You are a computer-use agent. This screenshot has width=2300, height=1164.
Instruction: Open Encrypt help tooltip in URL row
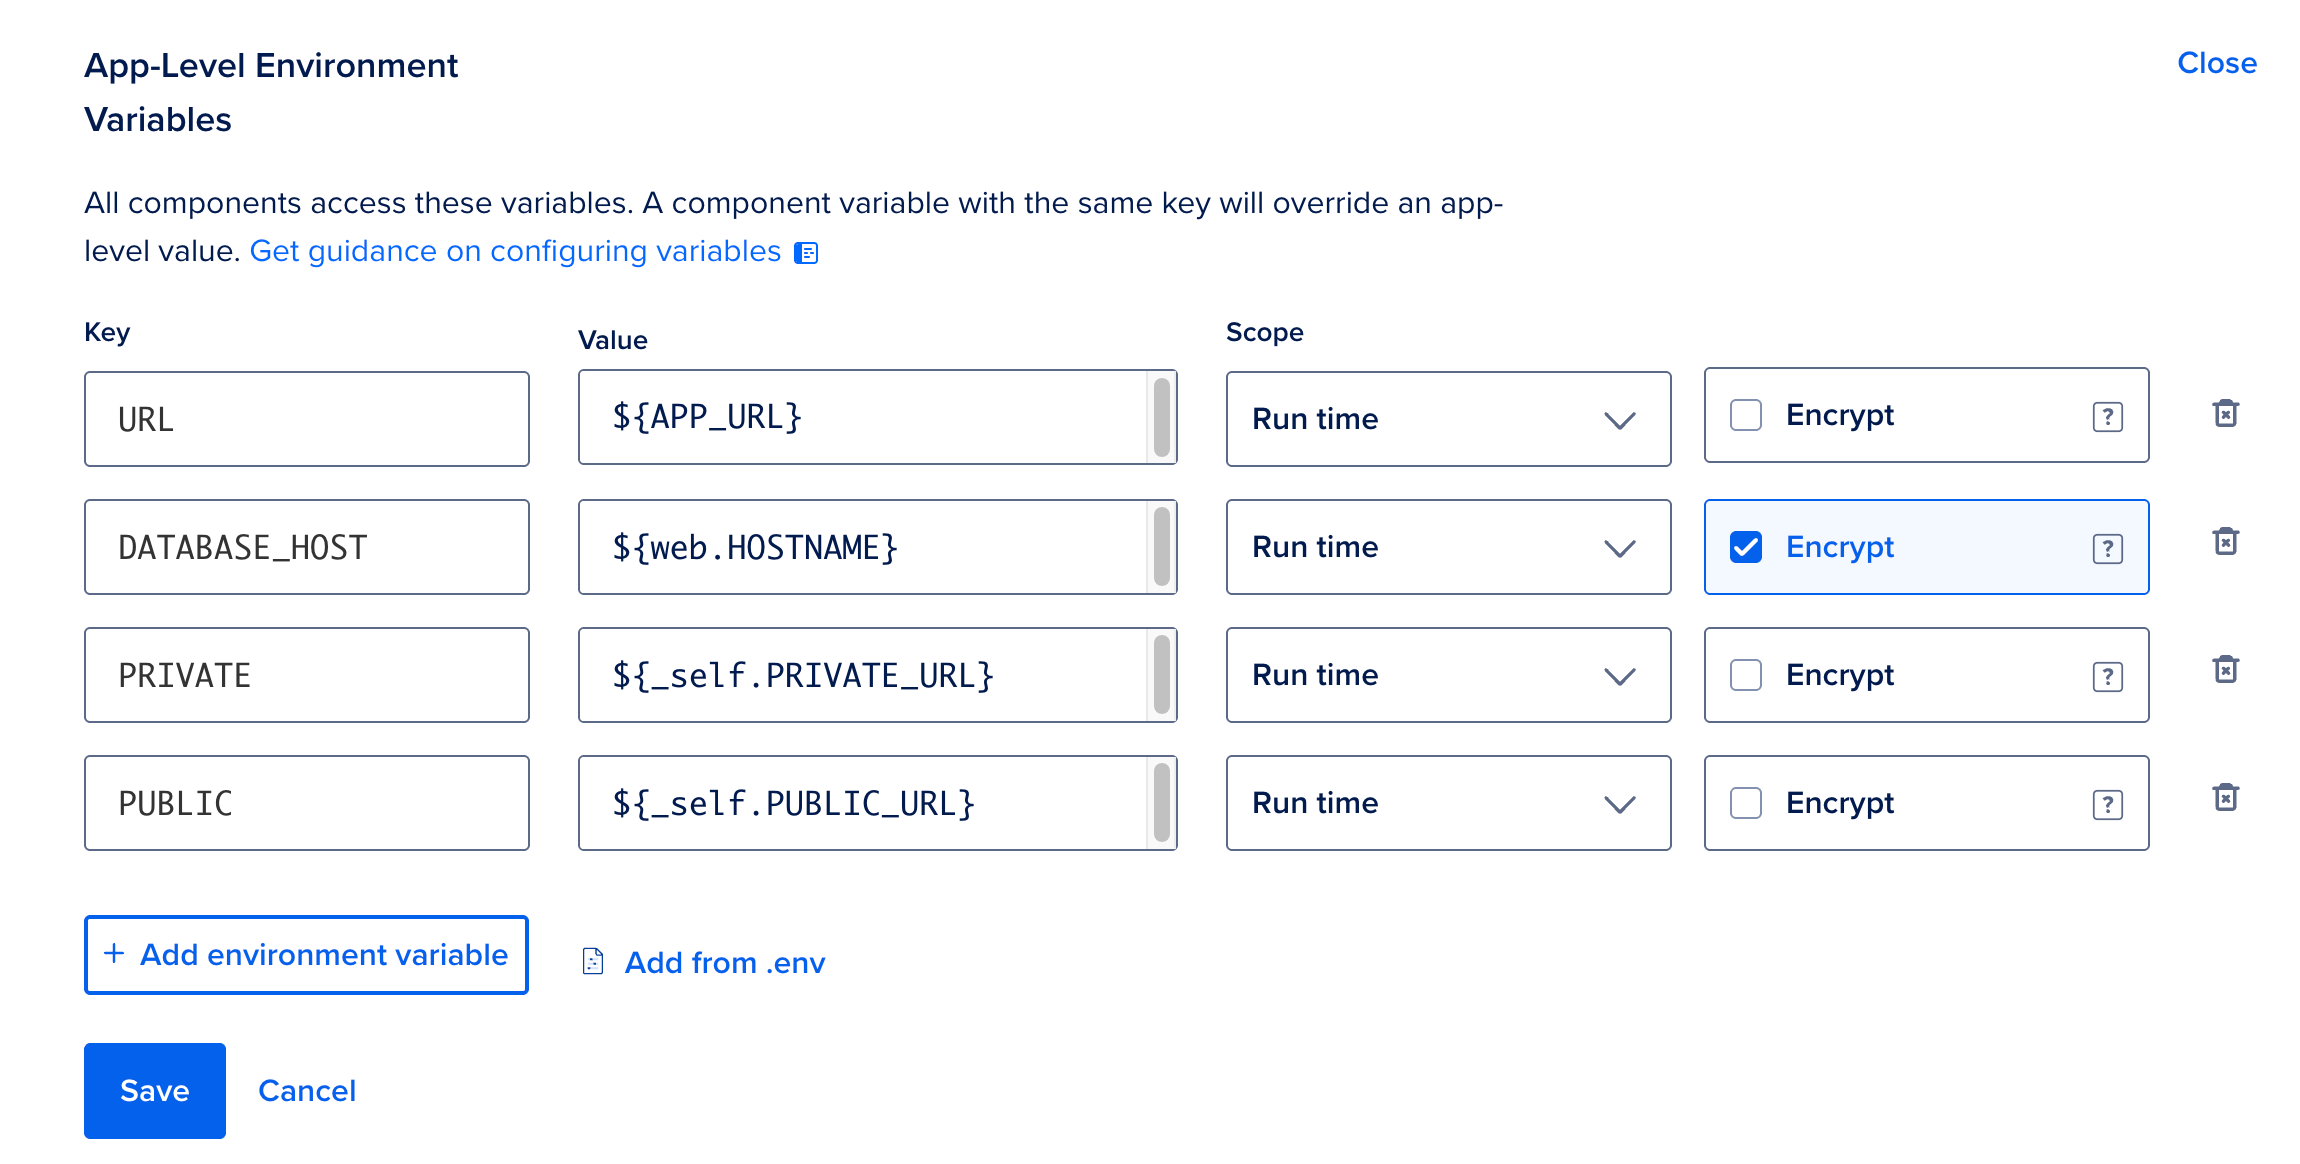pos(2107,416)
